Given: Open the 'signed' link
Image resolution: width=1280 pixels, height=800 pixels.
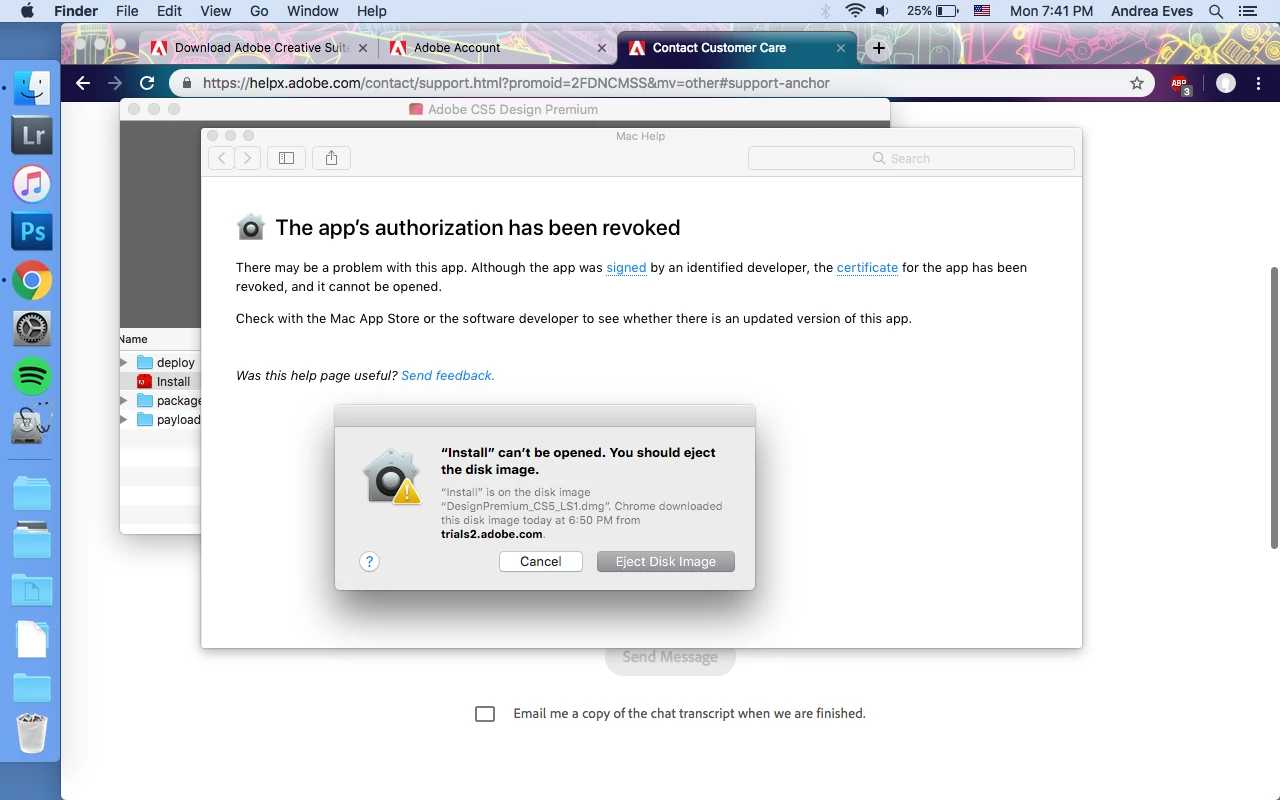Looking at the screenshot, I should tap(626, 268).
